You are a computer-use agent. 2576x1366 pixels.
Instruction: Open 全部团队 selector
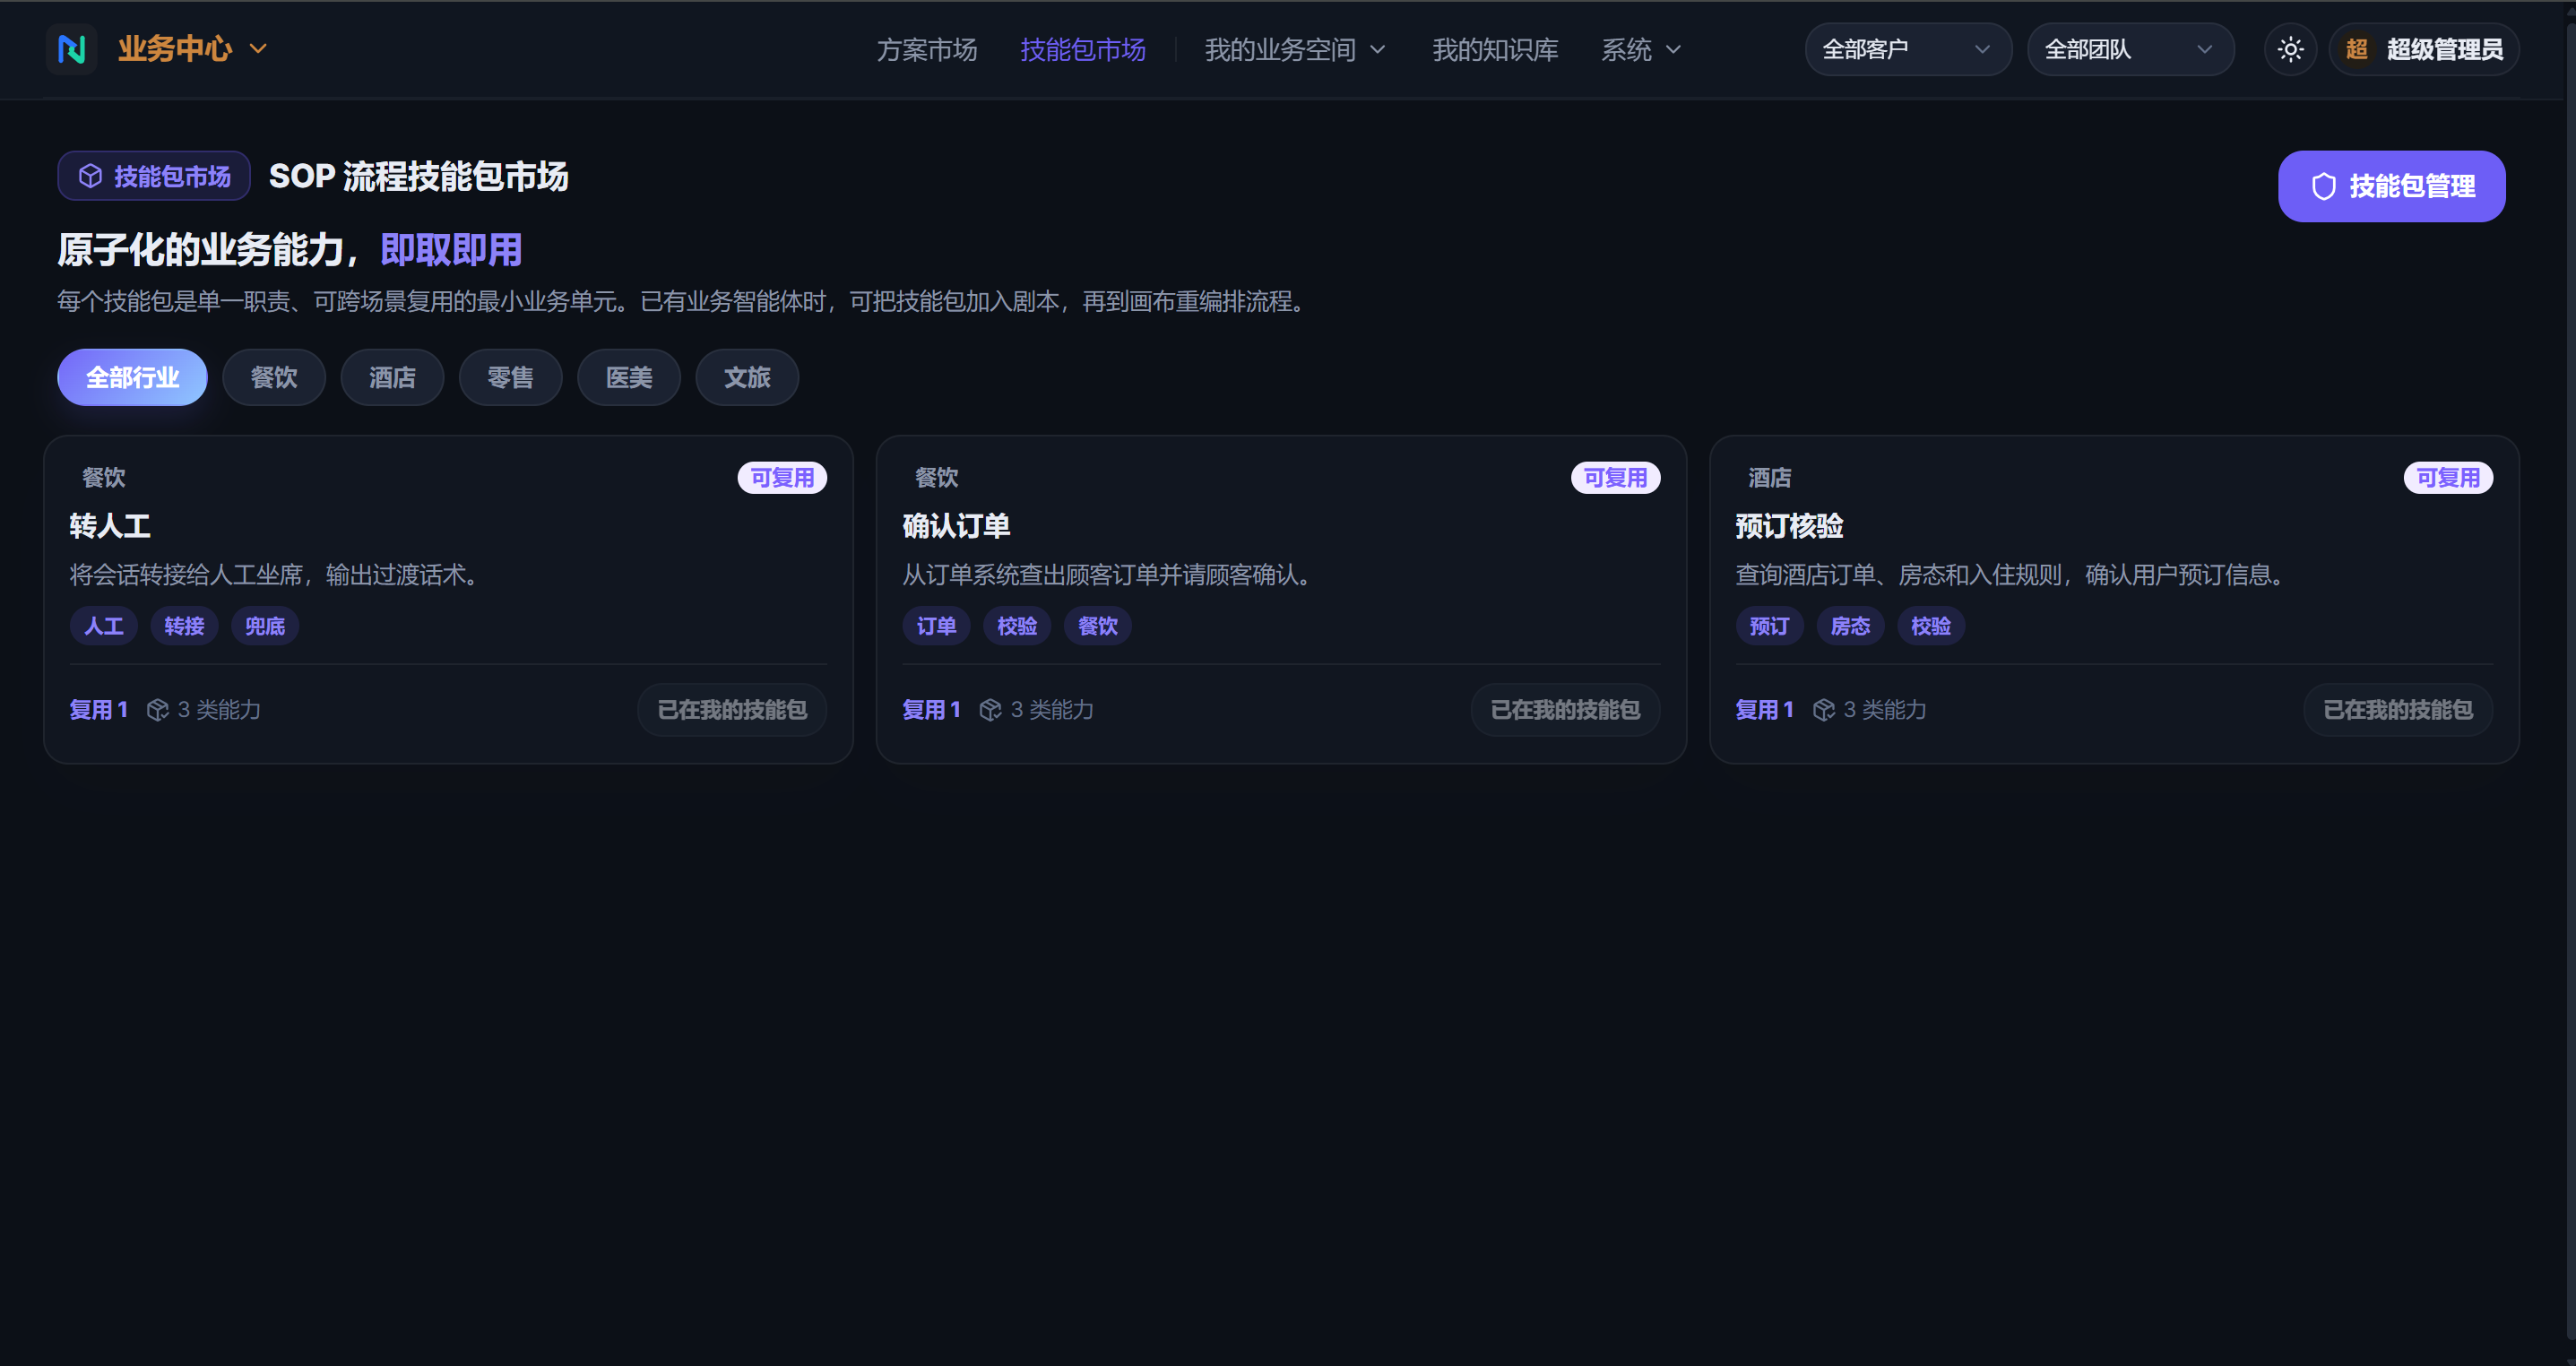[2130, 49]
